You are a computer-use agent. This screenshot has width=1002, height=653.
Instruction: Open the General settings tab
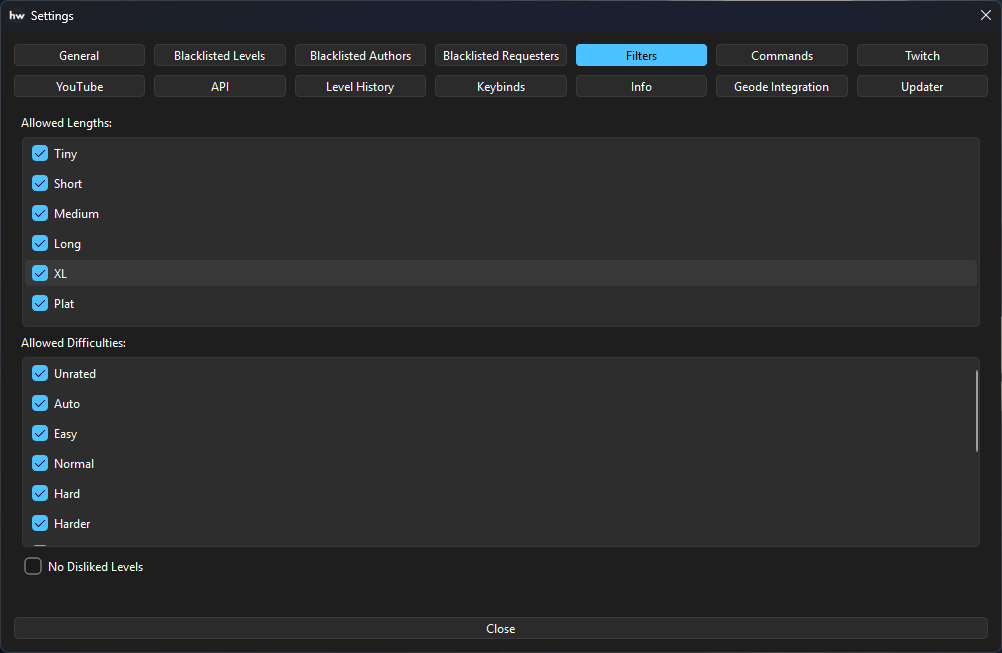tap(79, 56)
